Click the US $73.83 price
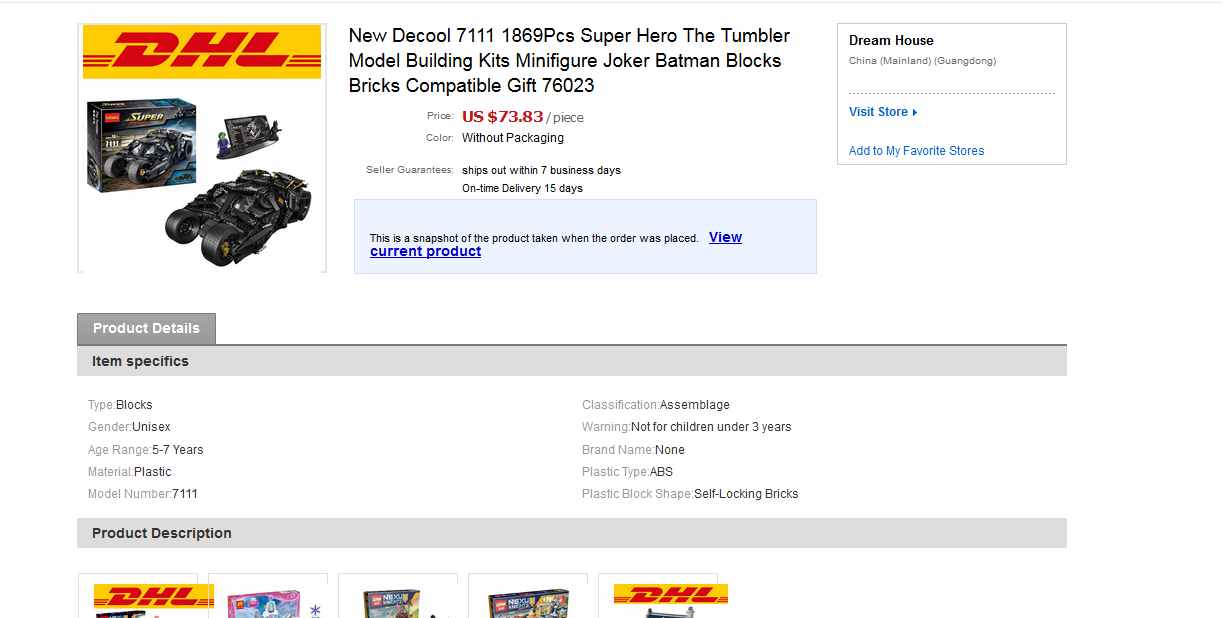 (x=502, y=116)
